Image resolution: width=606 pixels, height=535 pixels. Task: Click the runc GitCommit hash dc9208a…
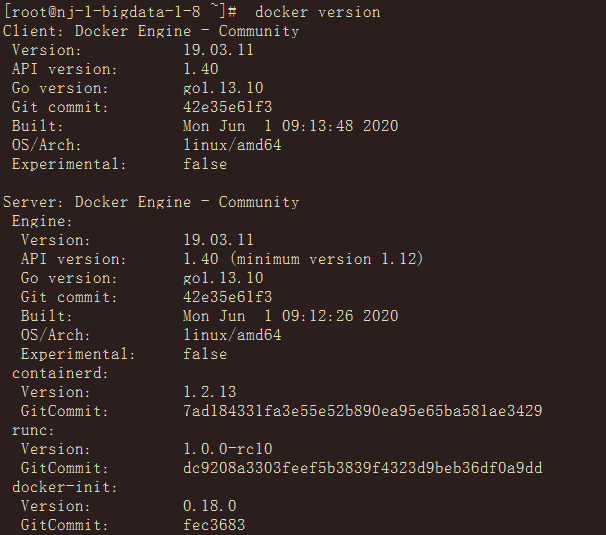[x=363, y=468]
